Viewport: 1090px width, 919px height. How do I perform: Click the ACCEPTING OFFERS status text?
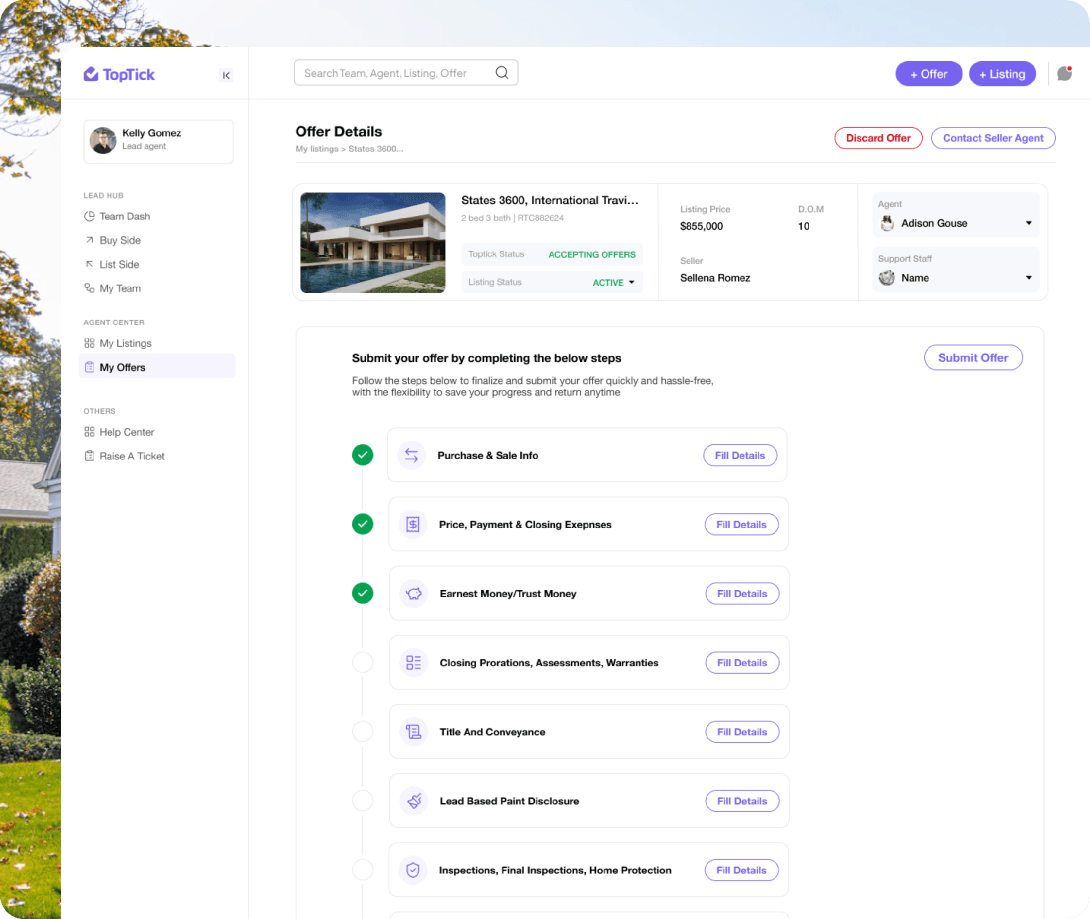click(592, 254)
